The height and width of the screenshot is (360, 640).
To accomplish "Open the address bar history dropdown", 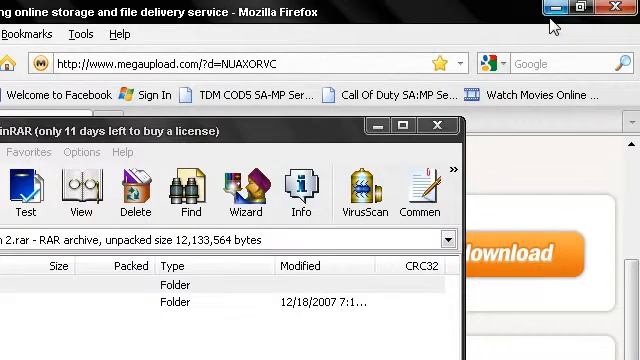I will click(x=460, y=64).
